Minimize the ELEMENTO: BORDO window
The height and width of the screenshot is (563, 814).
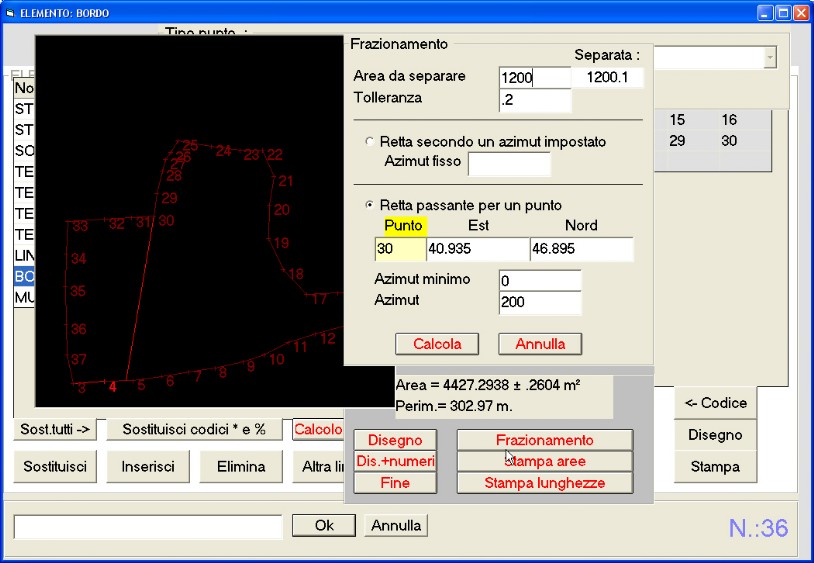[765, 13]
